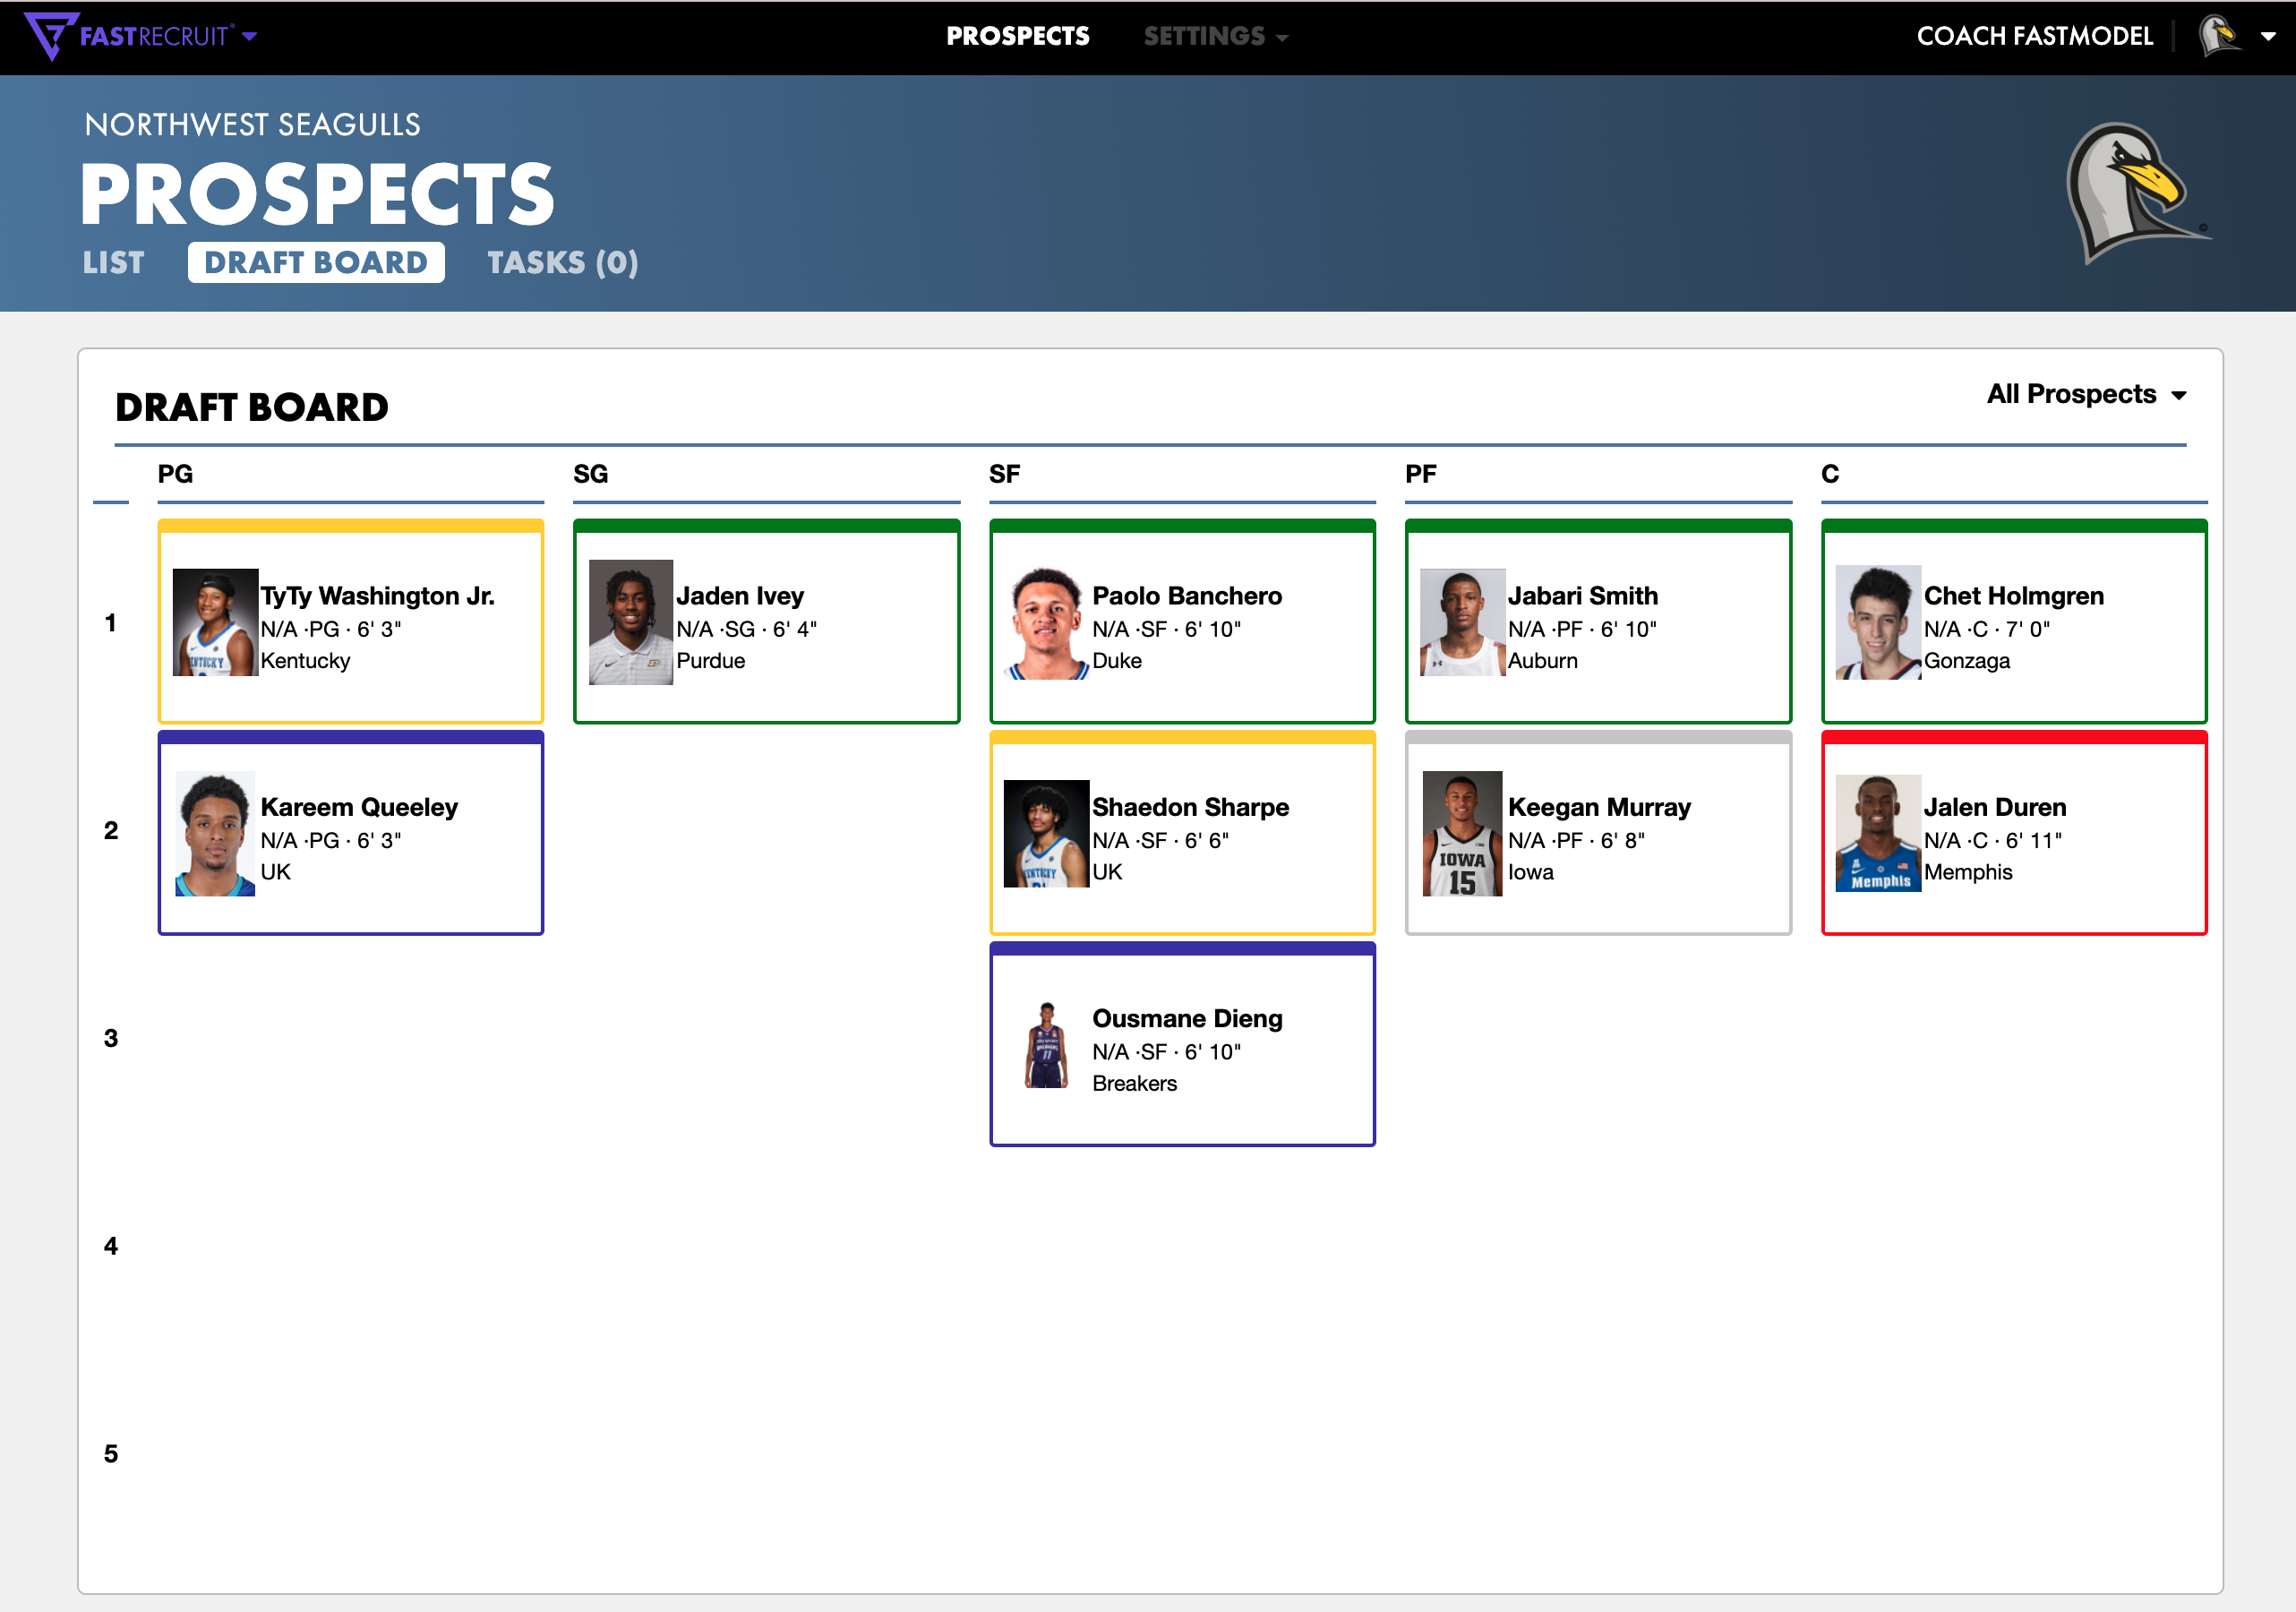Click the Purdue school text

point(710,661)
